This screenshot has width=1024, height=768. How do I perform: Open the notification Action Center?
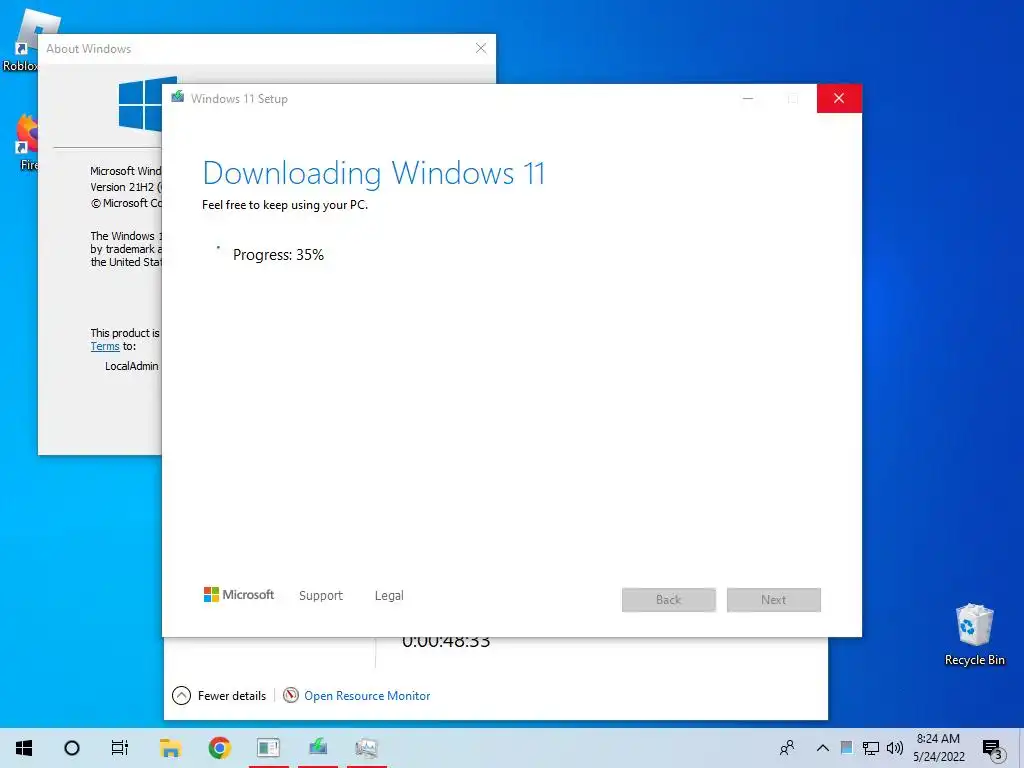[993, 748]
